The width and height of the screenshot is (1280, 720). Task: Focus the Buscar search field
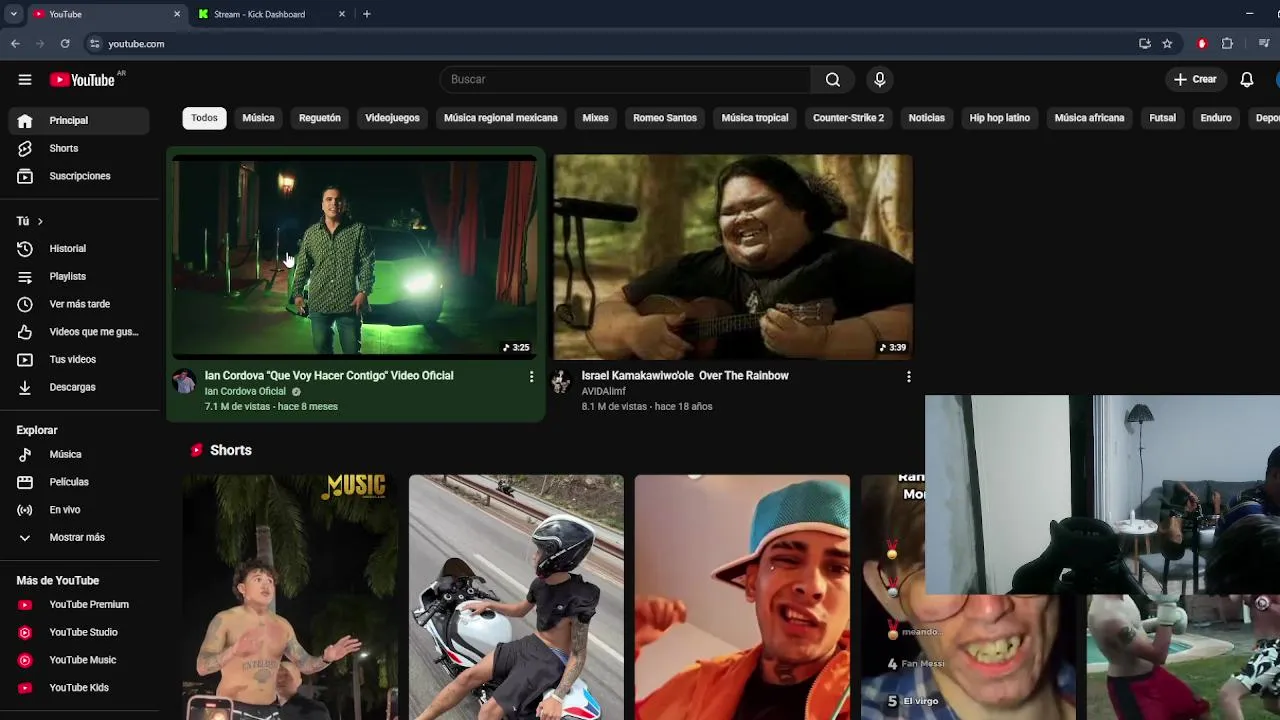click(626, 79)
